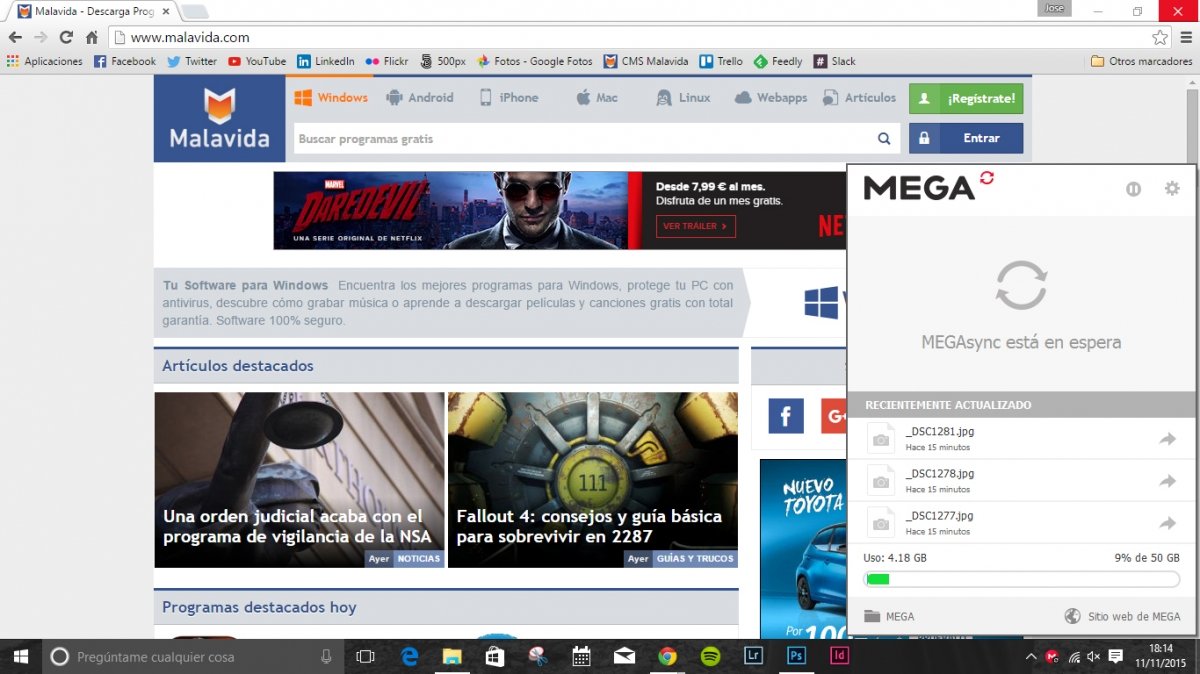Click the Entrar login button
The image size is (1200, 674).
[x=966, y=138]
